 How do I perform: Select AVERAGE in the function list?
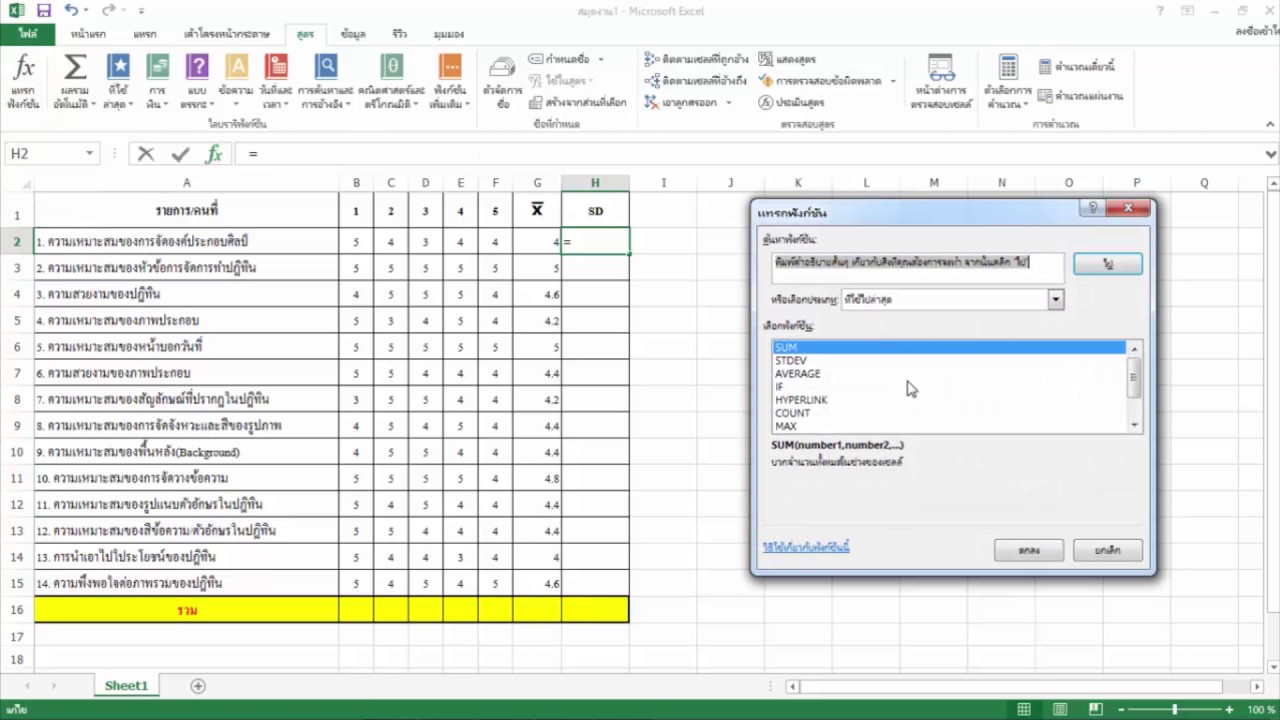pos(950,374)
